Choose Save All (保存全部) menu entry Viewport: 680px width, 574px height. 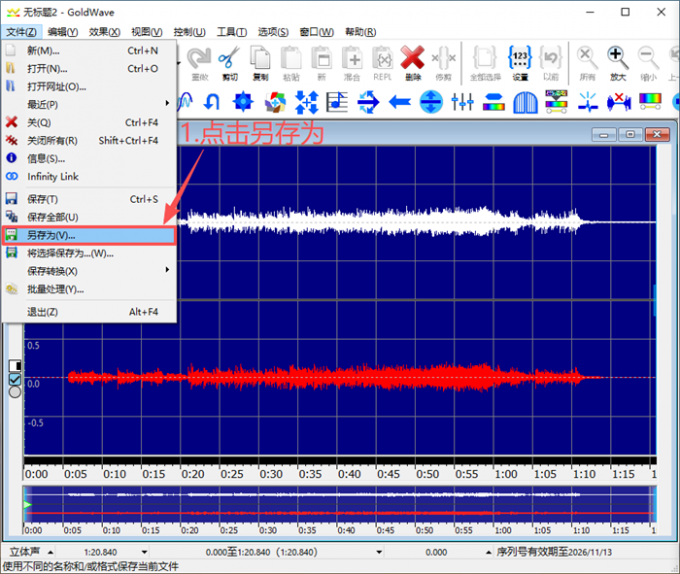point(89,217)
